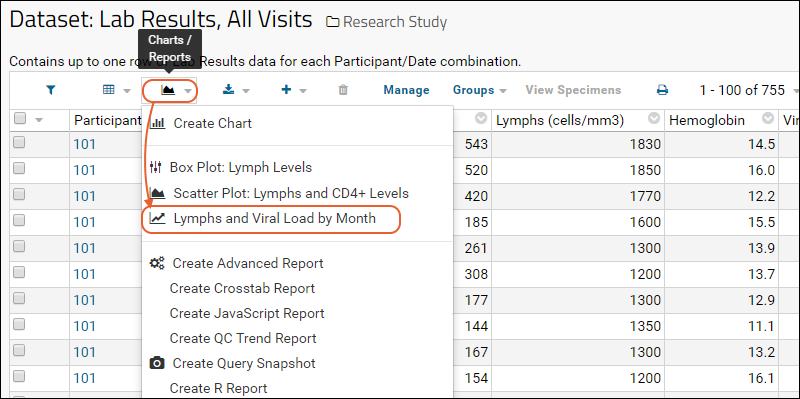This screenshot has height=399, width=800.
Task: Click the Research Study folder icon
Action: (333, 22)
